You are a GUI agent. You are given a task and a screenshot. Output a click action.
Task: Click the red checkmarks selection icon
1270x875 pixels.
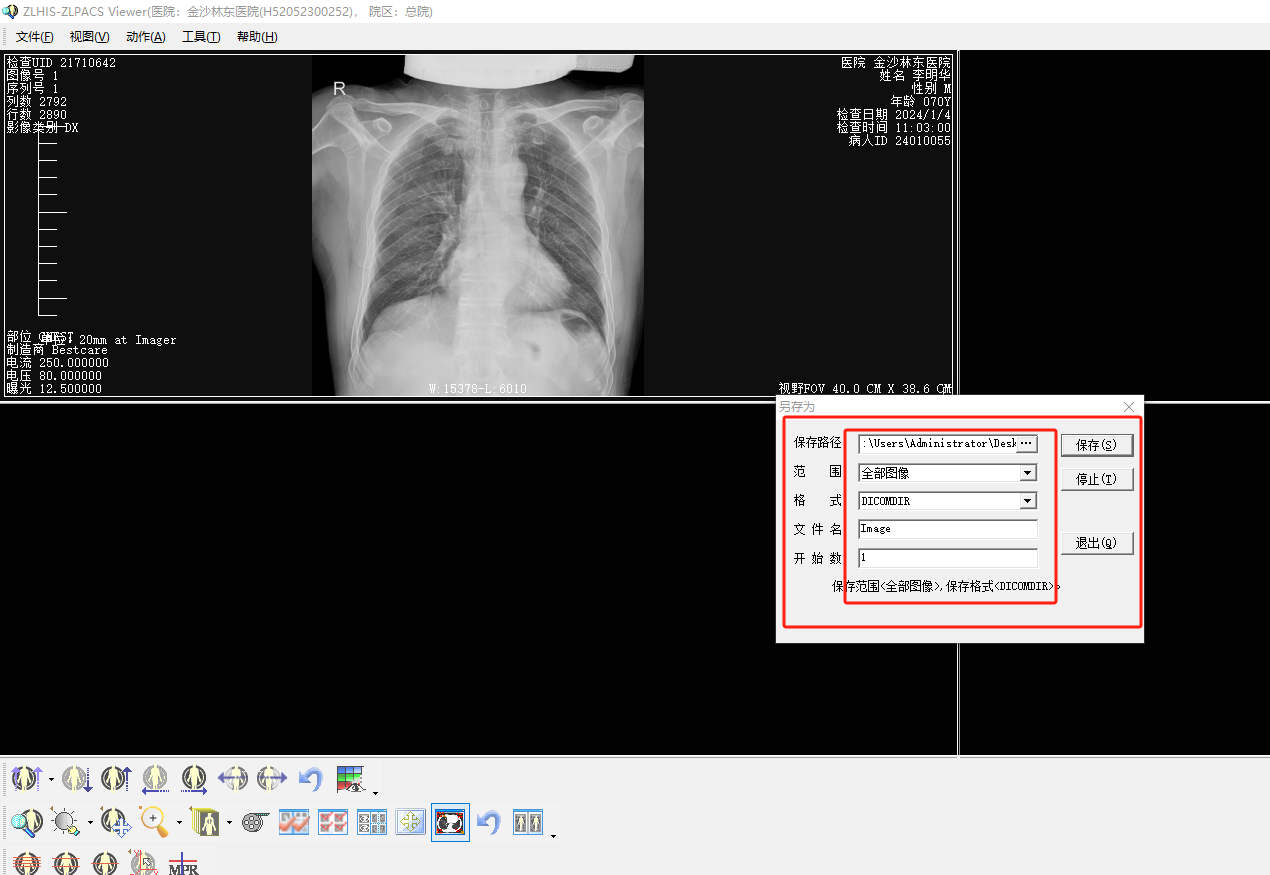(333, 823)
